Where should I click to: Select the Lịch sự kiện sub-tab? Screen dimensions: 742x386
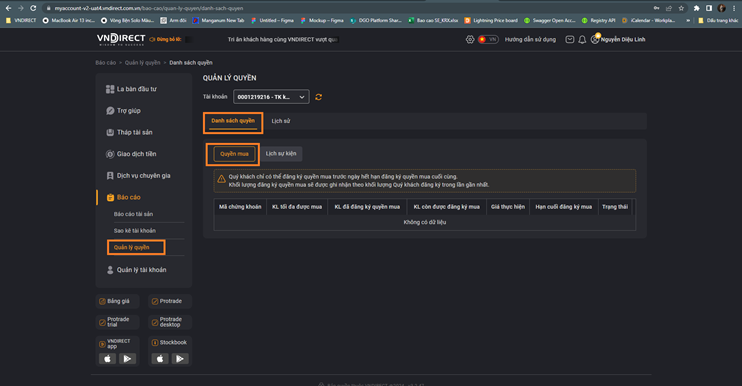click(281, 154)
